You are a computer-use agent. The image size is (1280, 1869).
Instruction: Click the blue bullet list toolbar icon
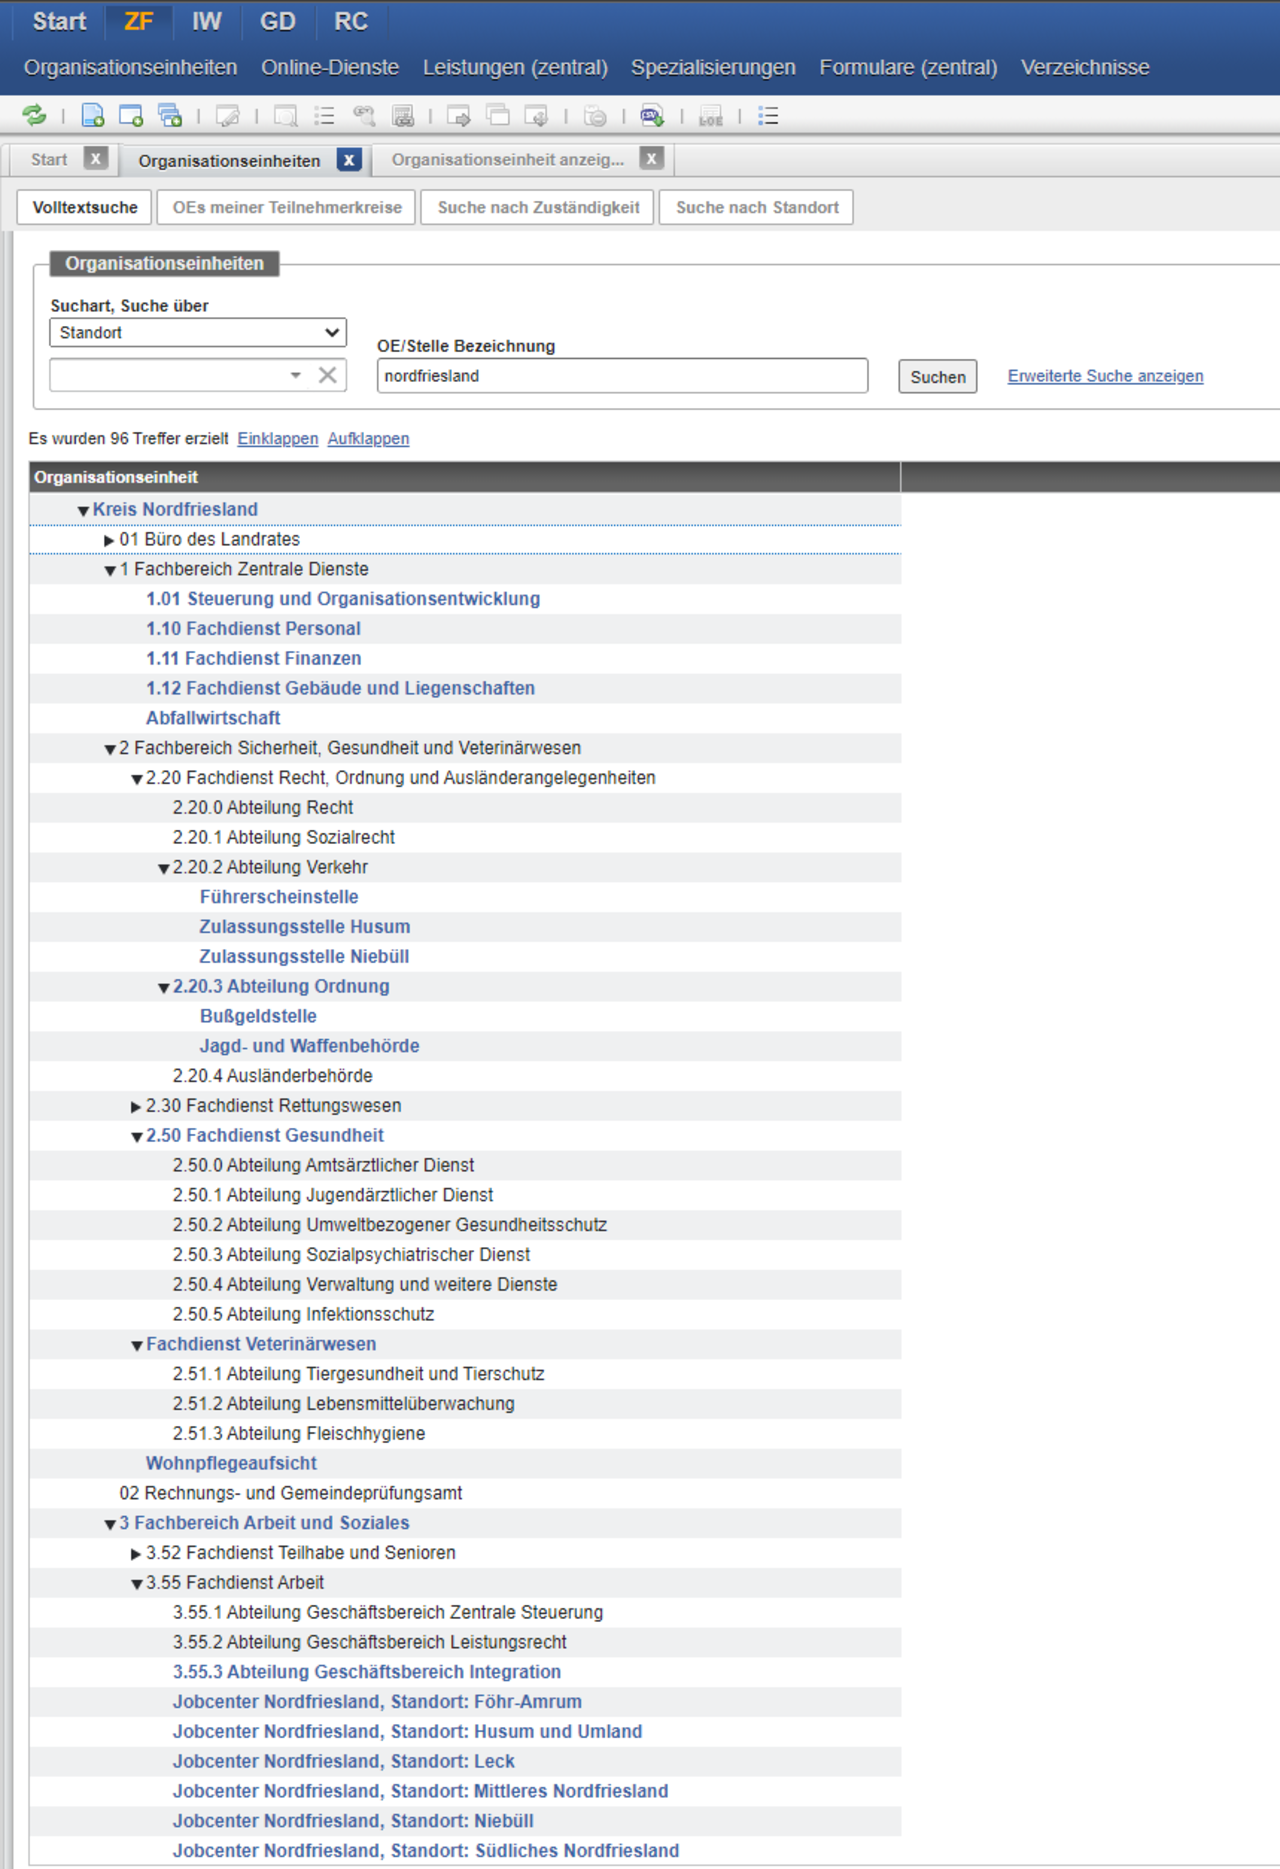(768, 116)
